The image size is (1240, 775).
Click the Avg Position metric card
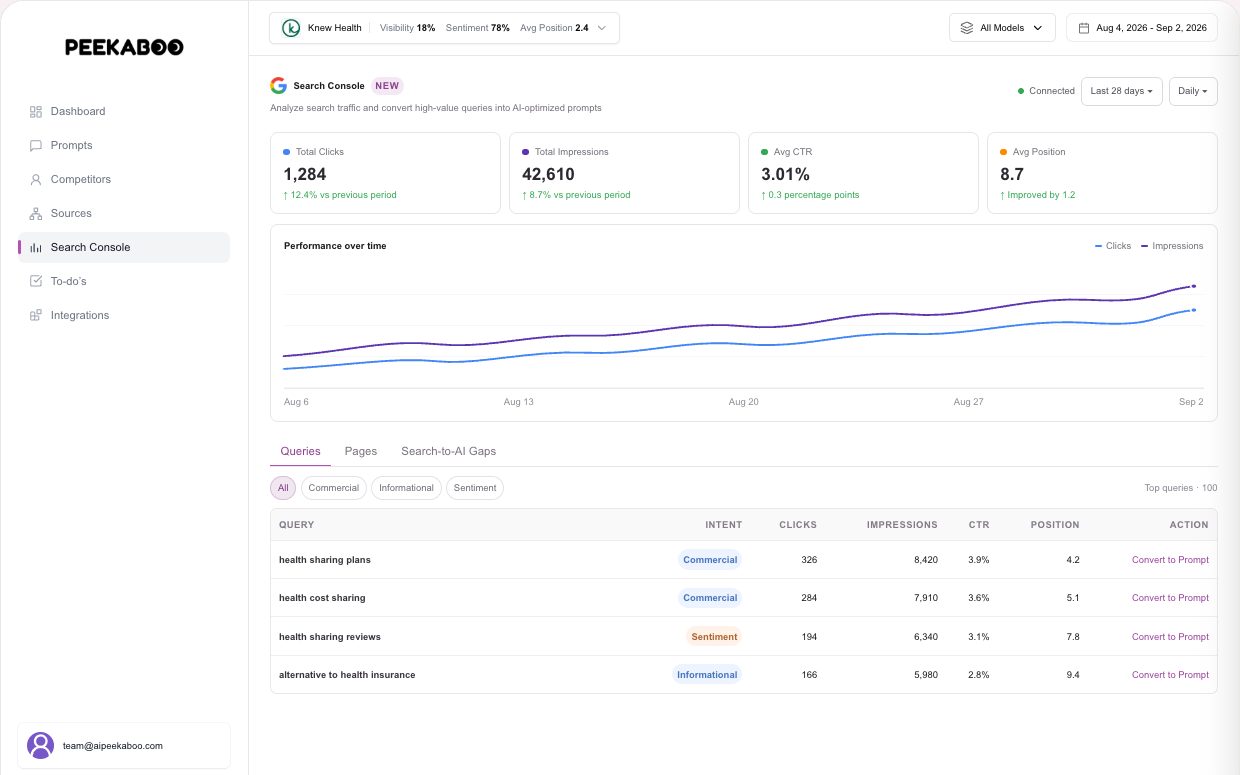tap(1102, 173)
